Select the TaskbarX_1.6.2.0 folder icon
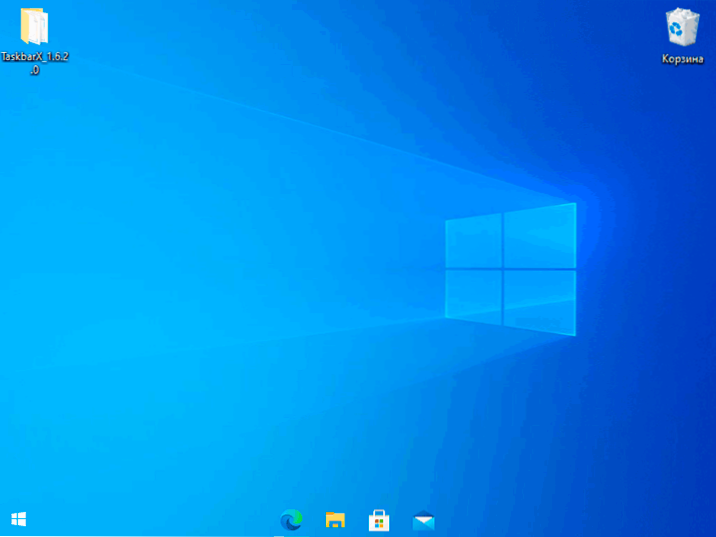The image size is (716, 537). [34, 26]
